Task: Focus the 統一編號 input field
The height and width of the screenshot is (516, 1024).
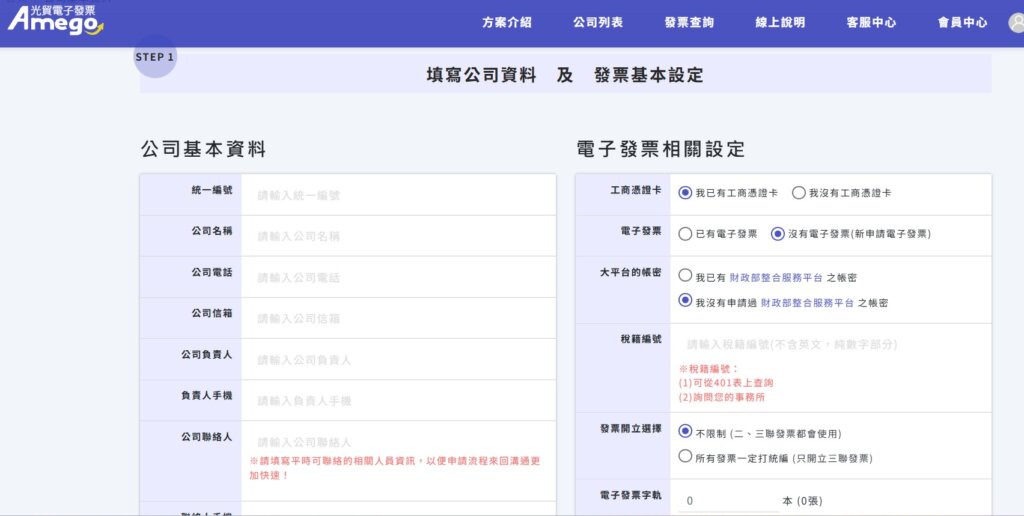Action: pyautogui.click(x=398, y=195)
